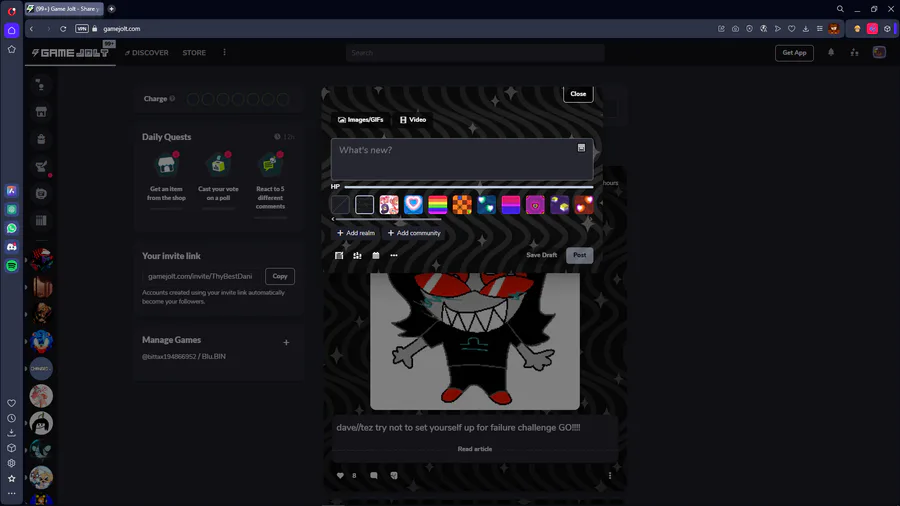Screen dimensions: 900x506
Task: Open Spotify in the Opera sidebar
Action: tap(11, 266)
